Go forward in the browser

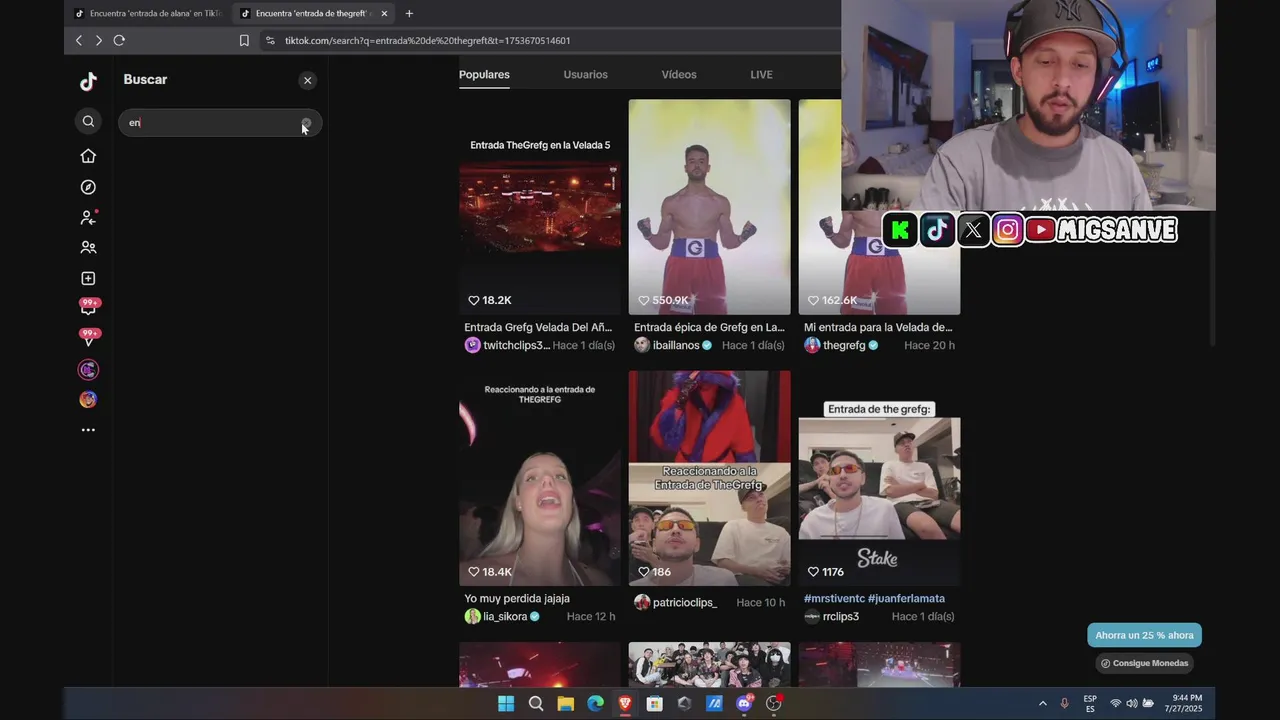pyautogui.click(x=98, y=40)
